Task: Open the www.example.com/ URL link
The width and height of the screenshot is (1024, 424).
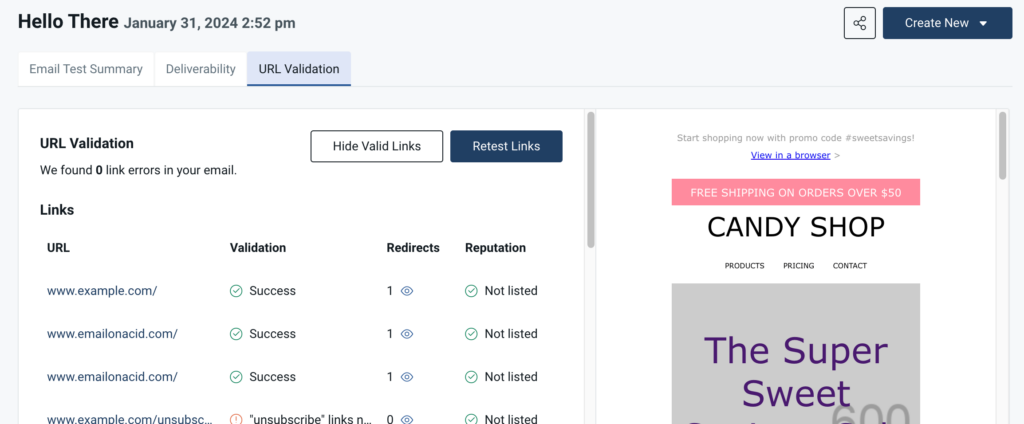Action: (102, 291)
